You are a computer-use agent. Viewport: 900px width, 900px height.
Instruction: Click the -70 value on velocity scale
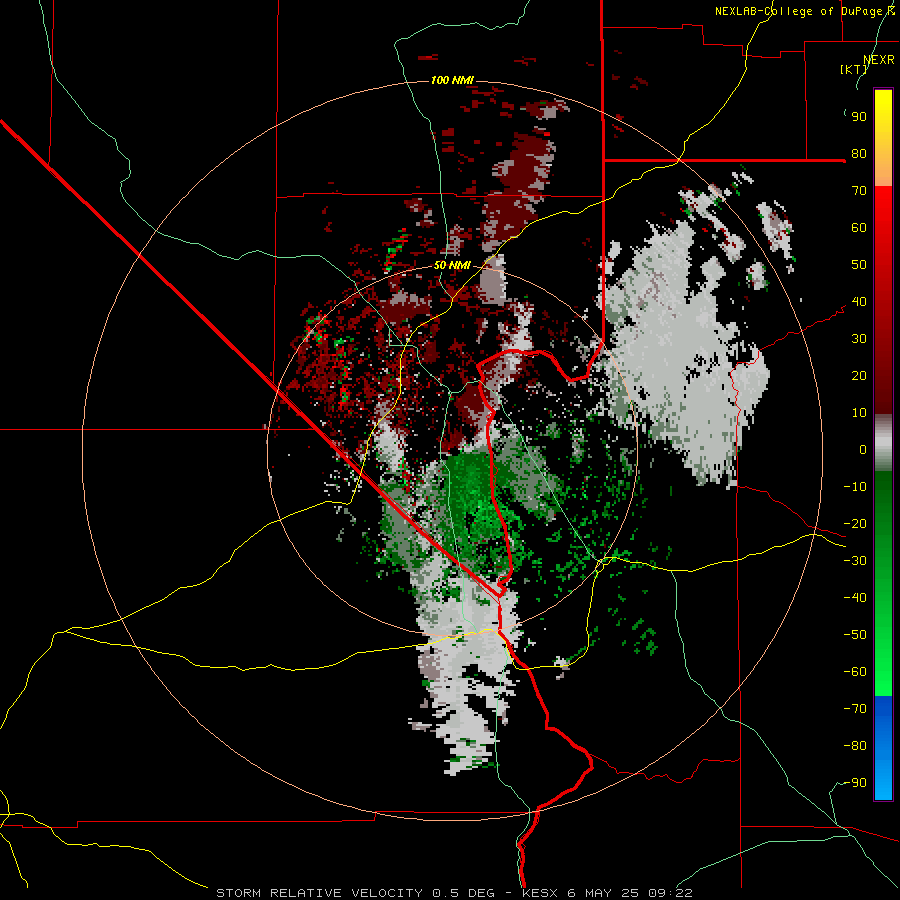click(x=855, y=709)
